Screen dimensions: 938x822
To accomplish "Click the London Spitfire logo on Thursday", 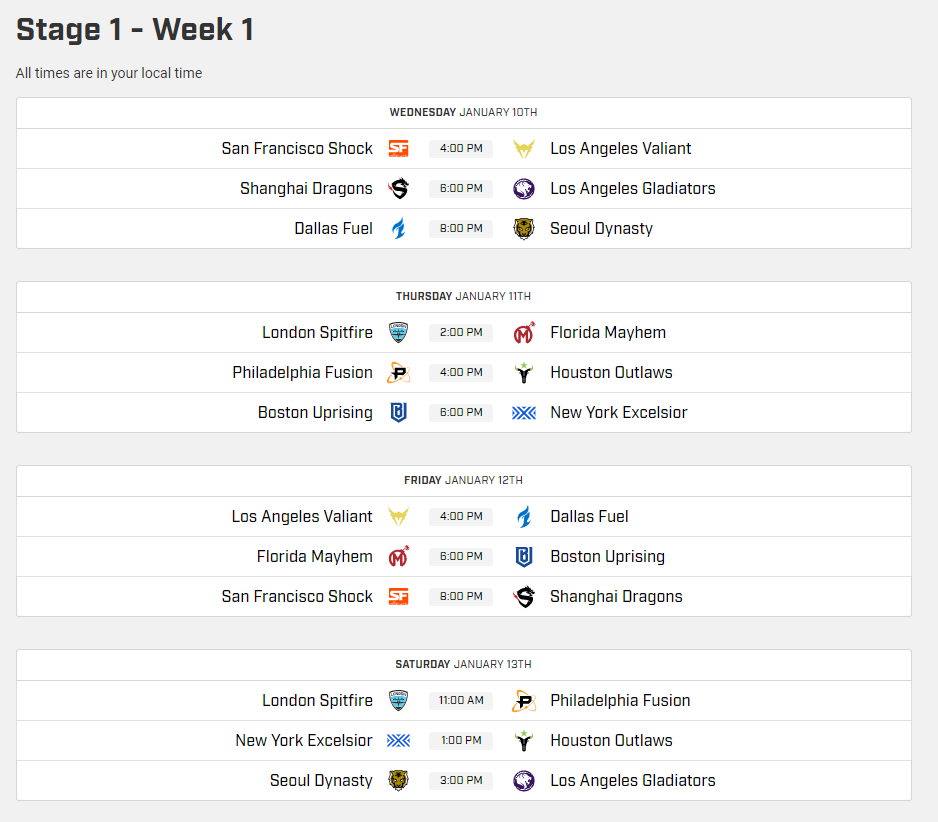I will (398, 333).
